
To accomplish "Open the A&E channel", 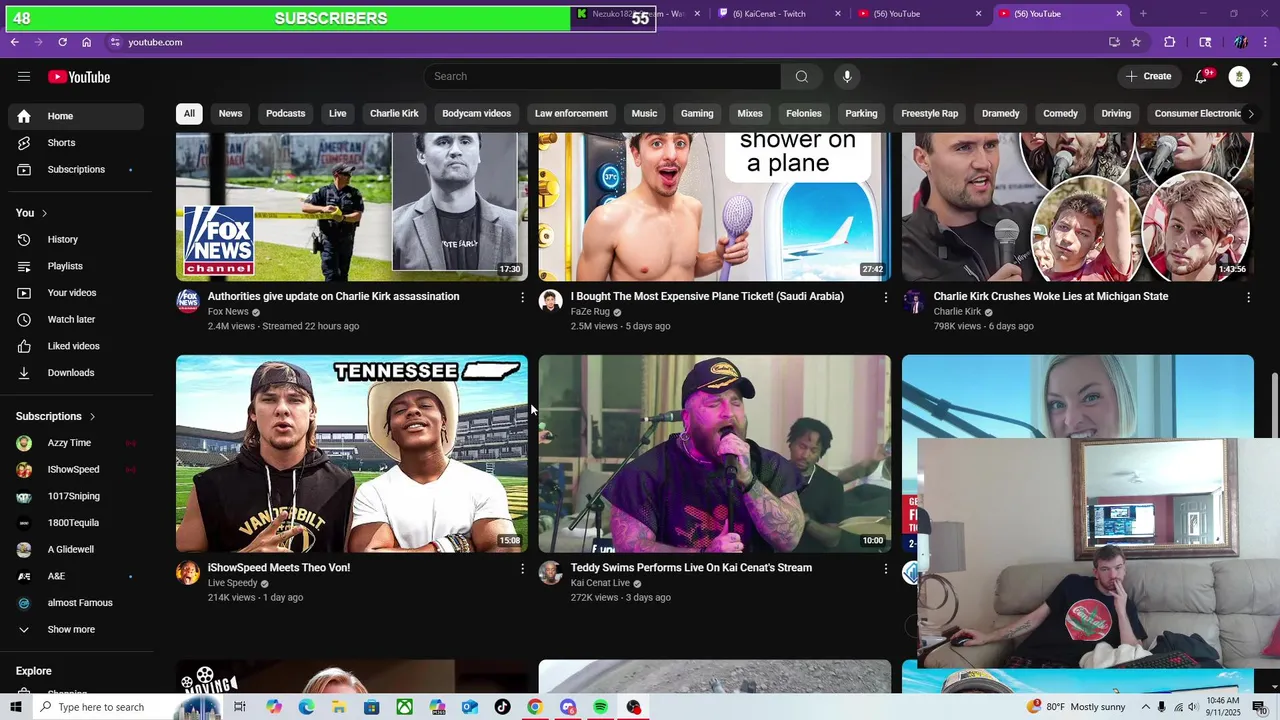I will click(x=76, y=576).
